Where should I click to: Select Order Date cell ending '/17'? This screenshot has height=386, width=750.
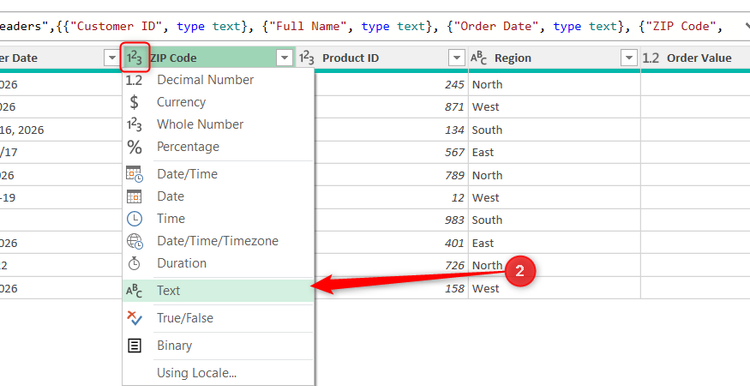61,152
